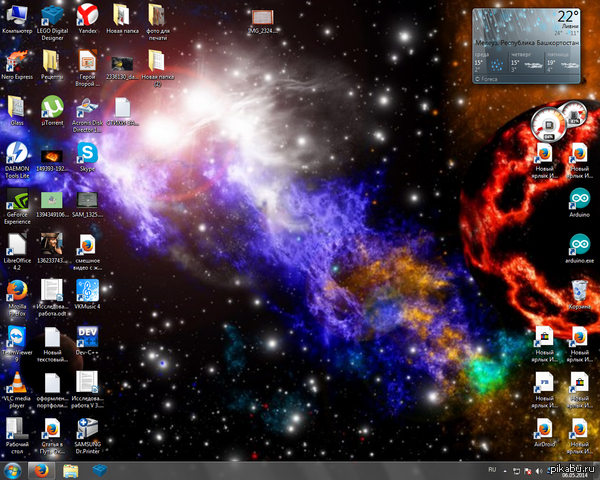Image resolution: width=600 pixels, height=480 pixels.
Task: Launch DAEMON Tools Lite
Action: [x=16, y=153]
